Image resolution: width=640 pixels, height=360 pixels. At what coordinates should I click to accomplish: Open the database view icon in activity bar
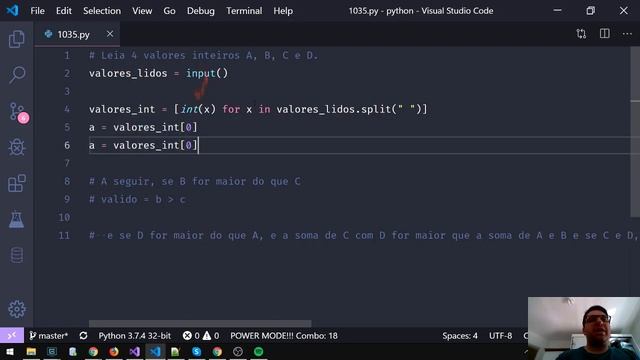[17, 255]
